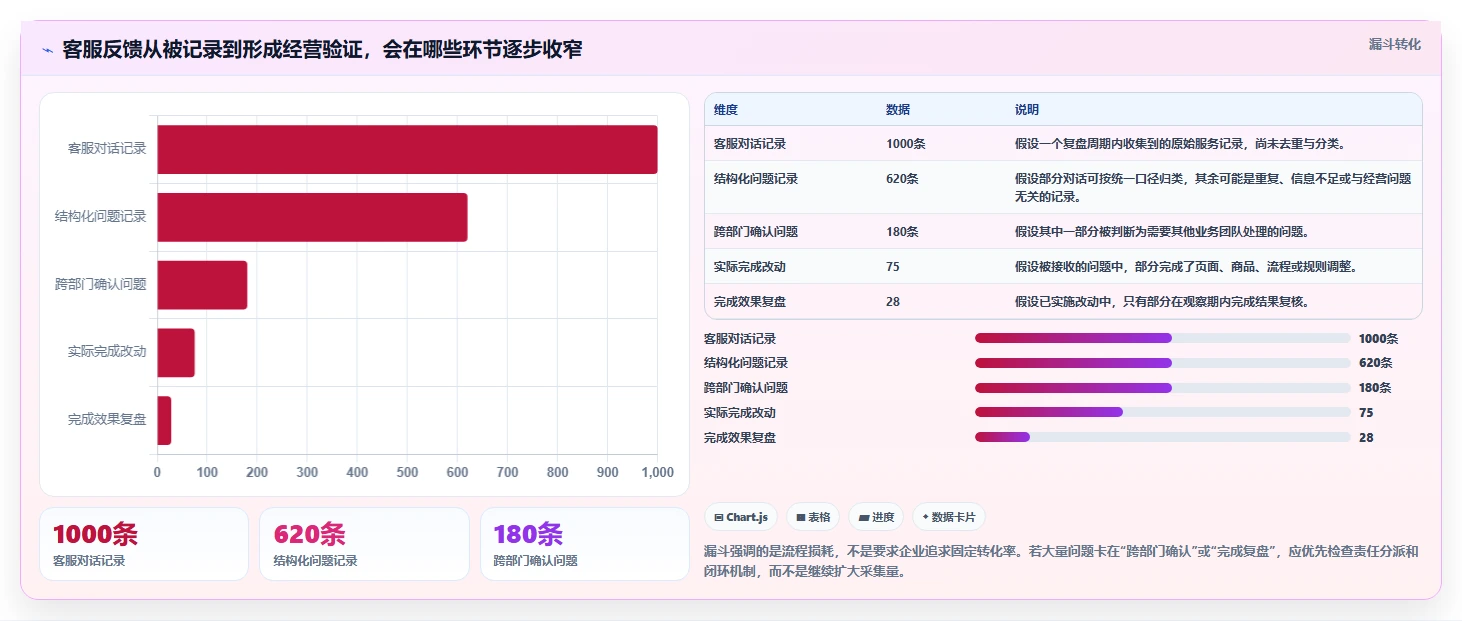Click the table cell with value 75

(x=892, y=267)
